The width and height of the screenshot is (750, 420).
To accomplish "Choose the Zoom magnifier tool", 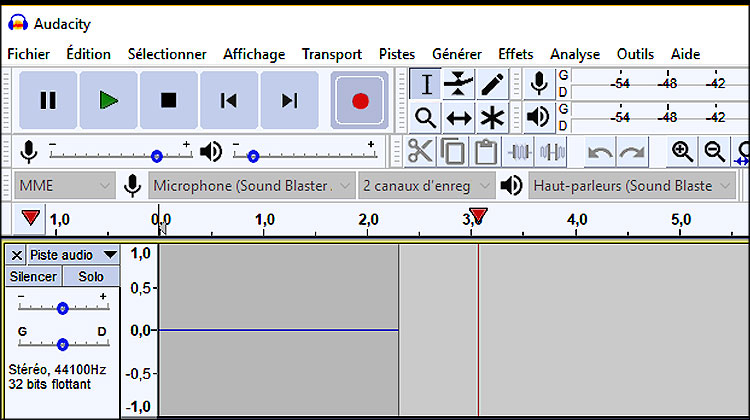I will tap(425, 117).
